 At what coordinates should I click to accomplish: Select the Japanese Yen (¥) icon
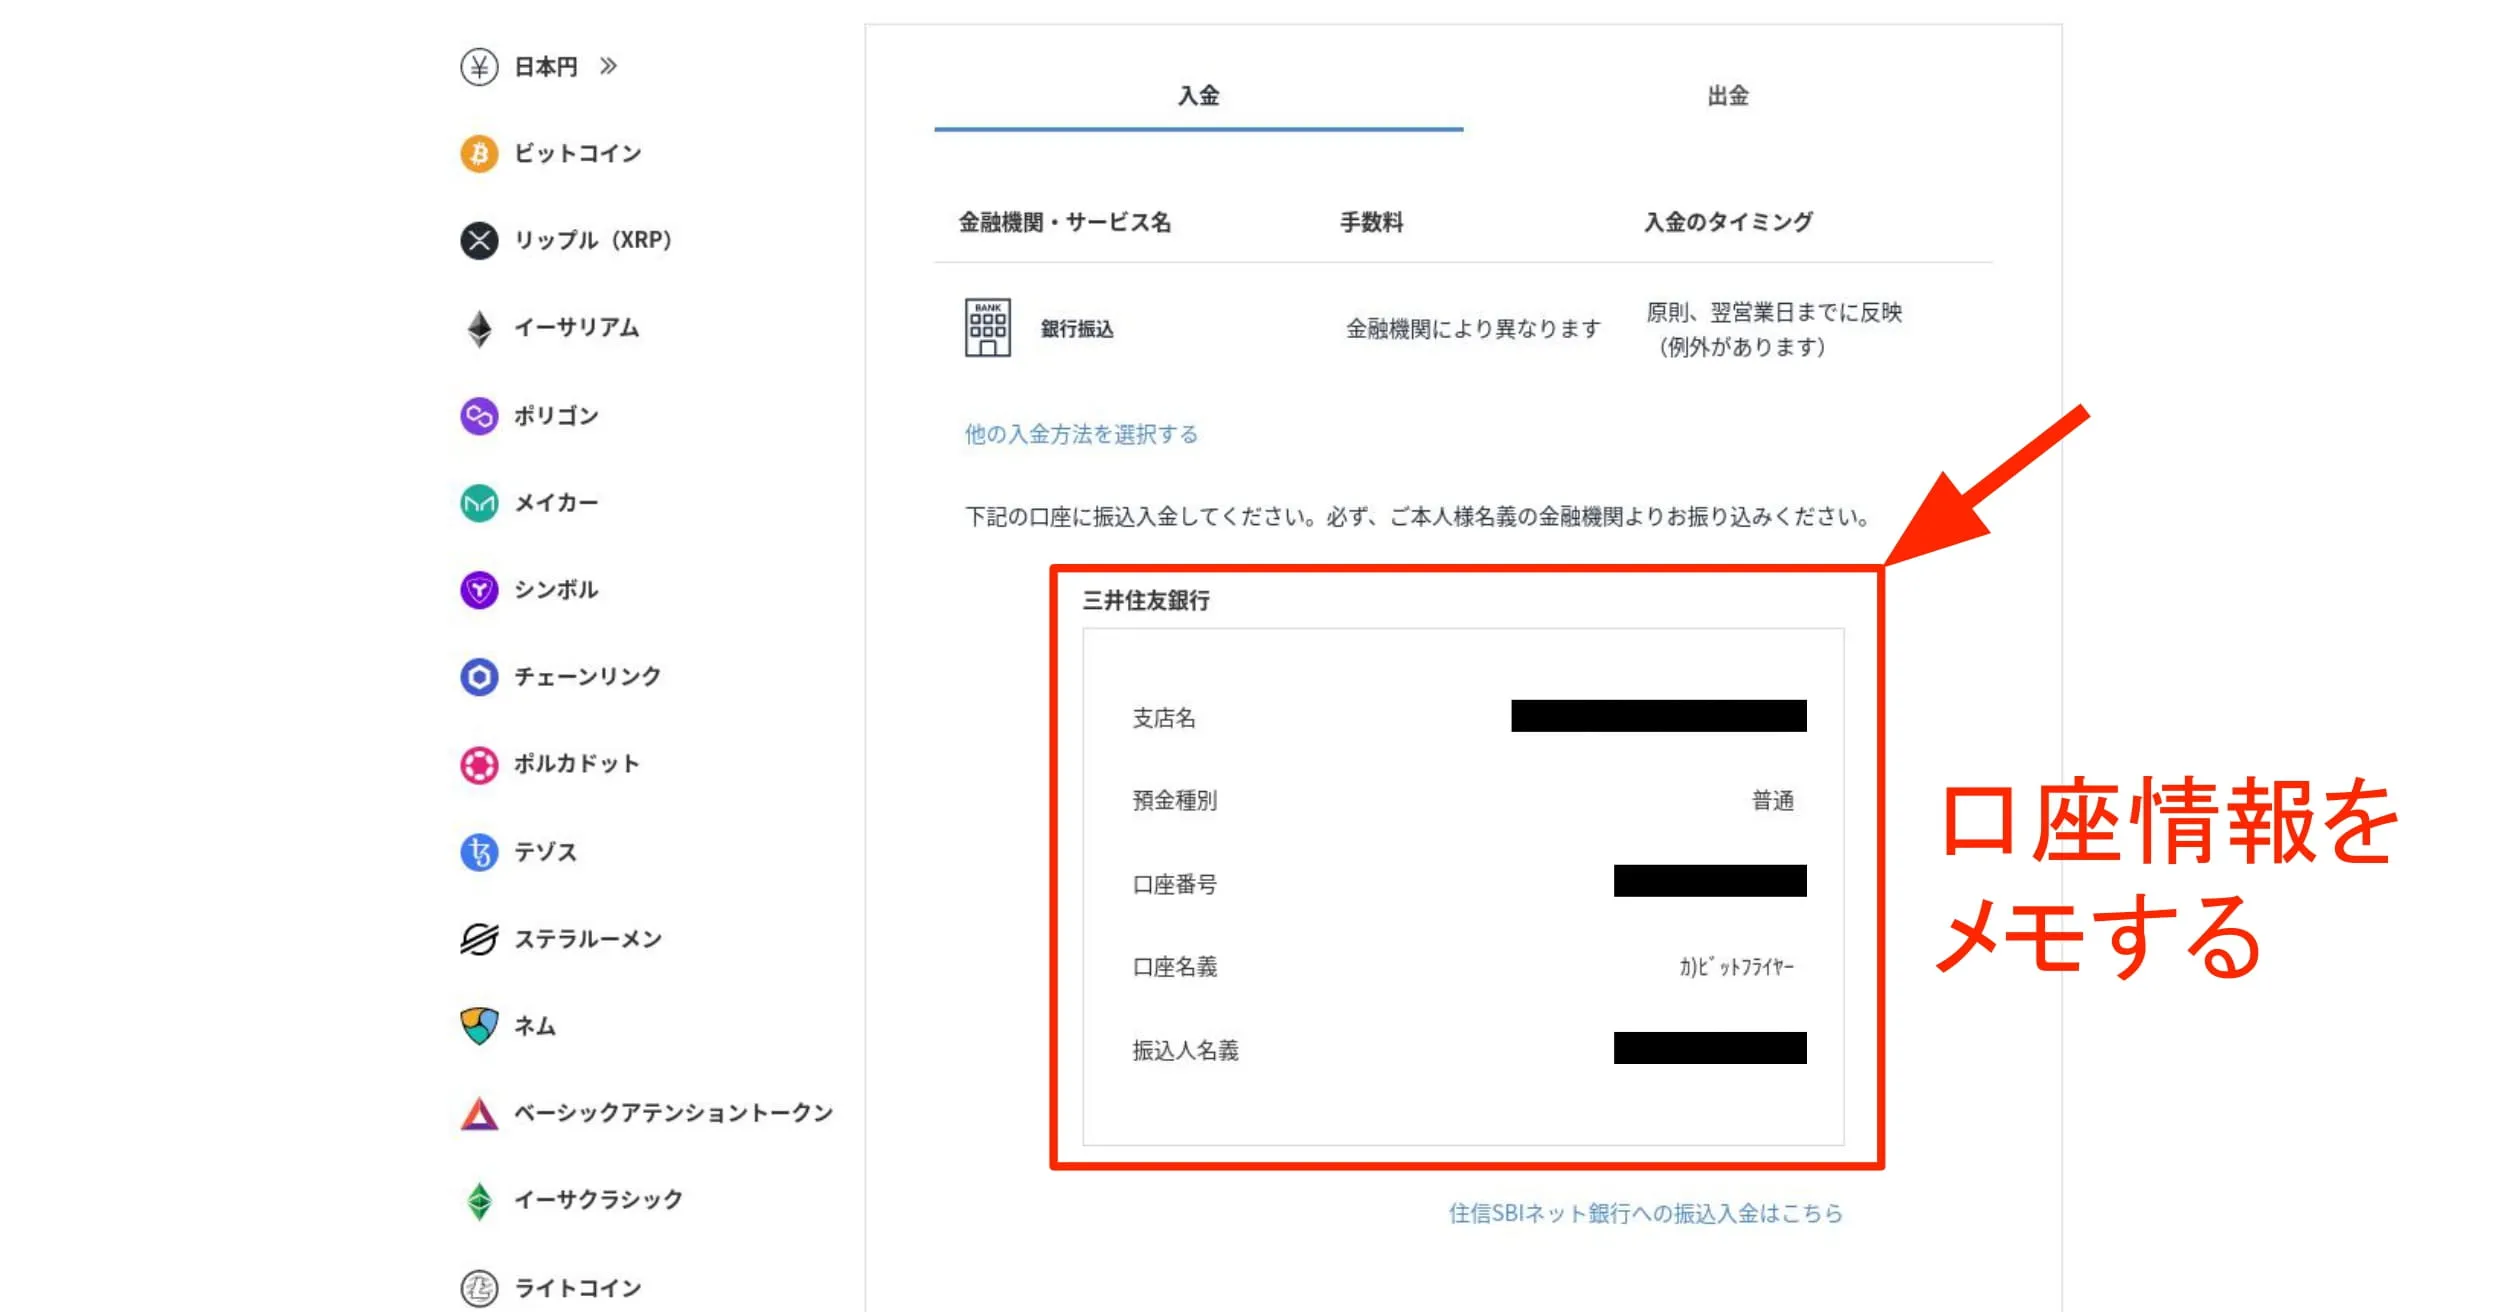click(x=480, y=66)
